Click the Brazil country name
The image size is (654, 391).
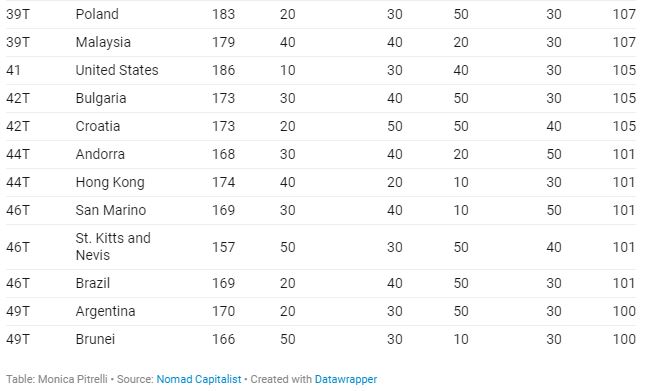pos(93,283)
